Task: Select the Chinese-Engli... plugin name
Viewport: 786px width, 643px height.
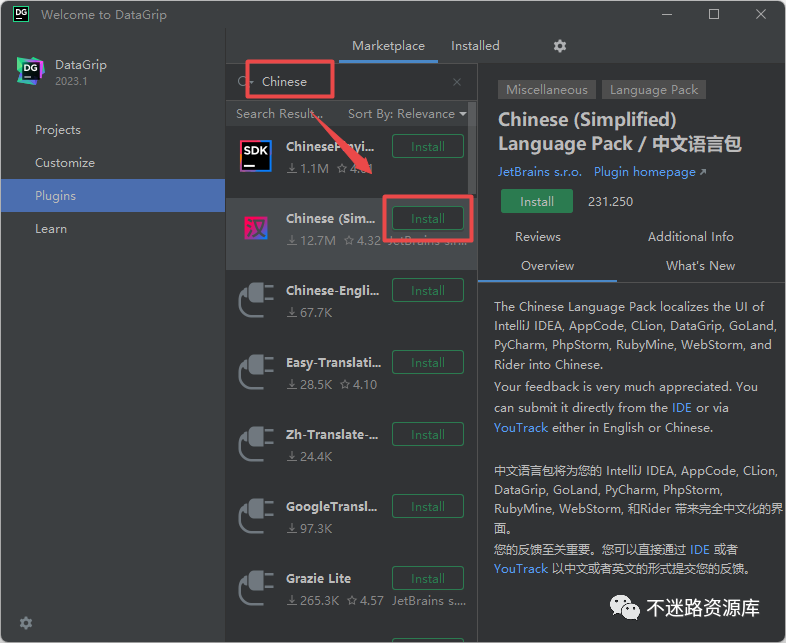Action: point(332,291)
